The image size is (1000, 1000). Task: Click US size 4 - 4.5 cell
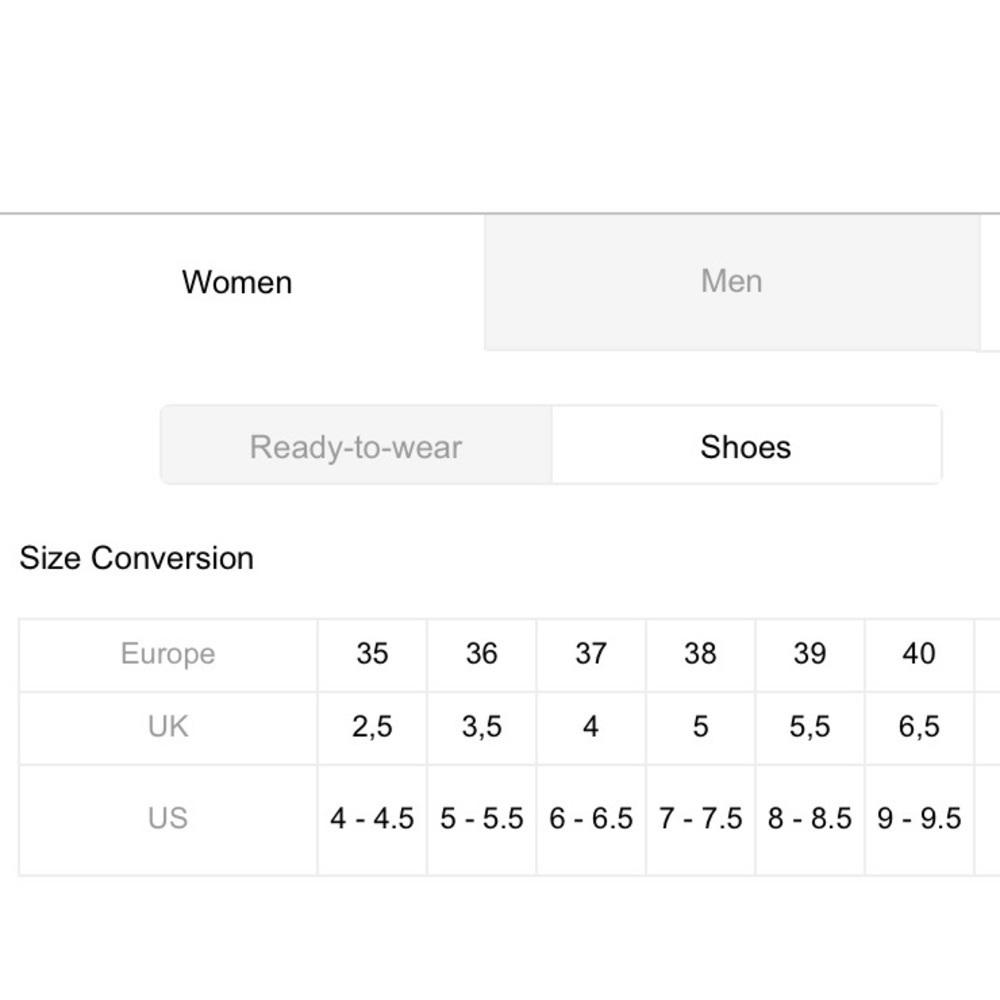click(372, 819)
